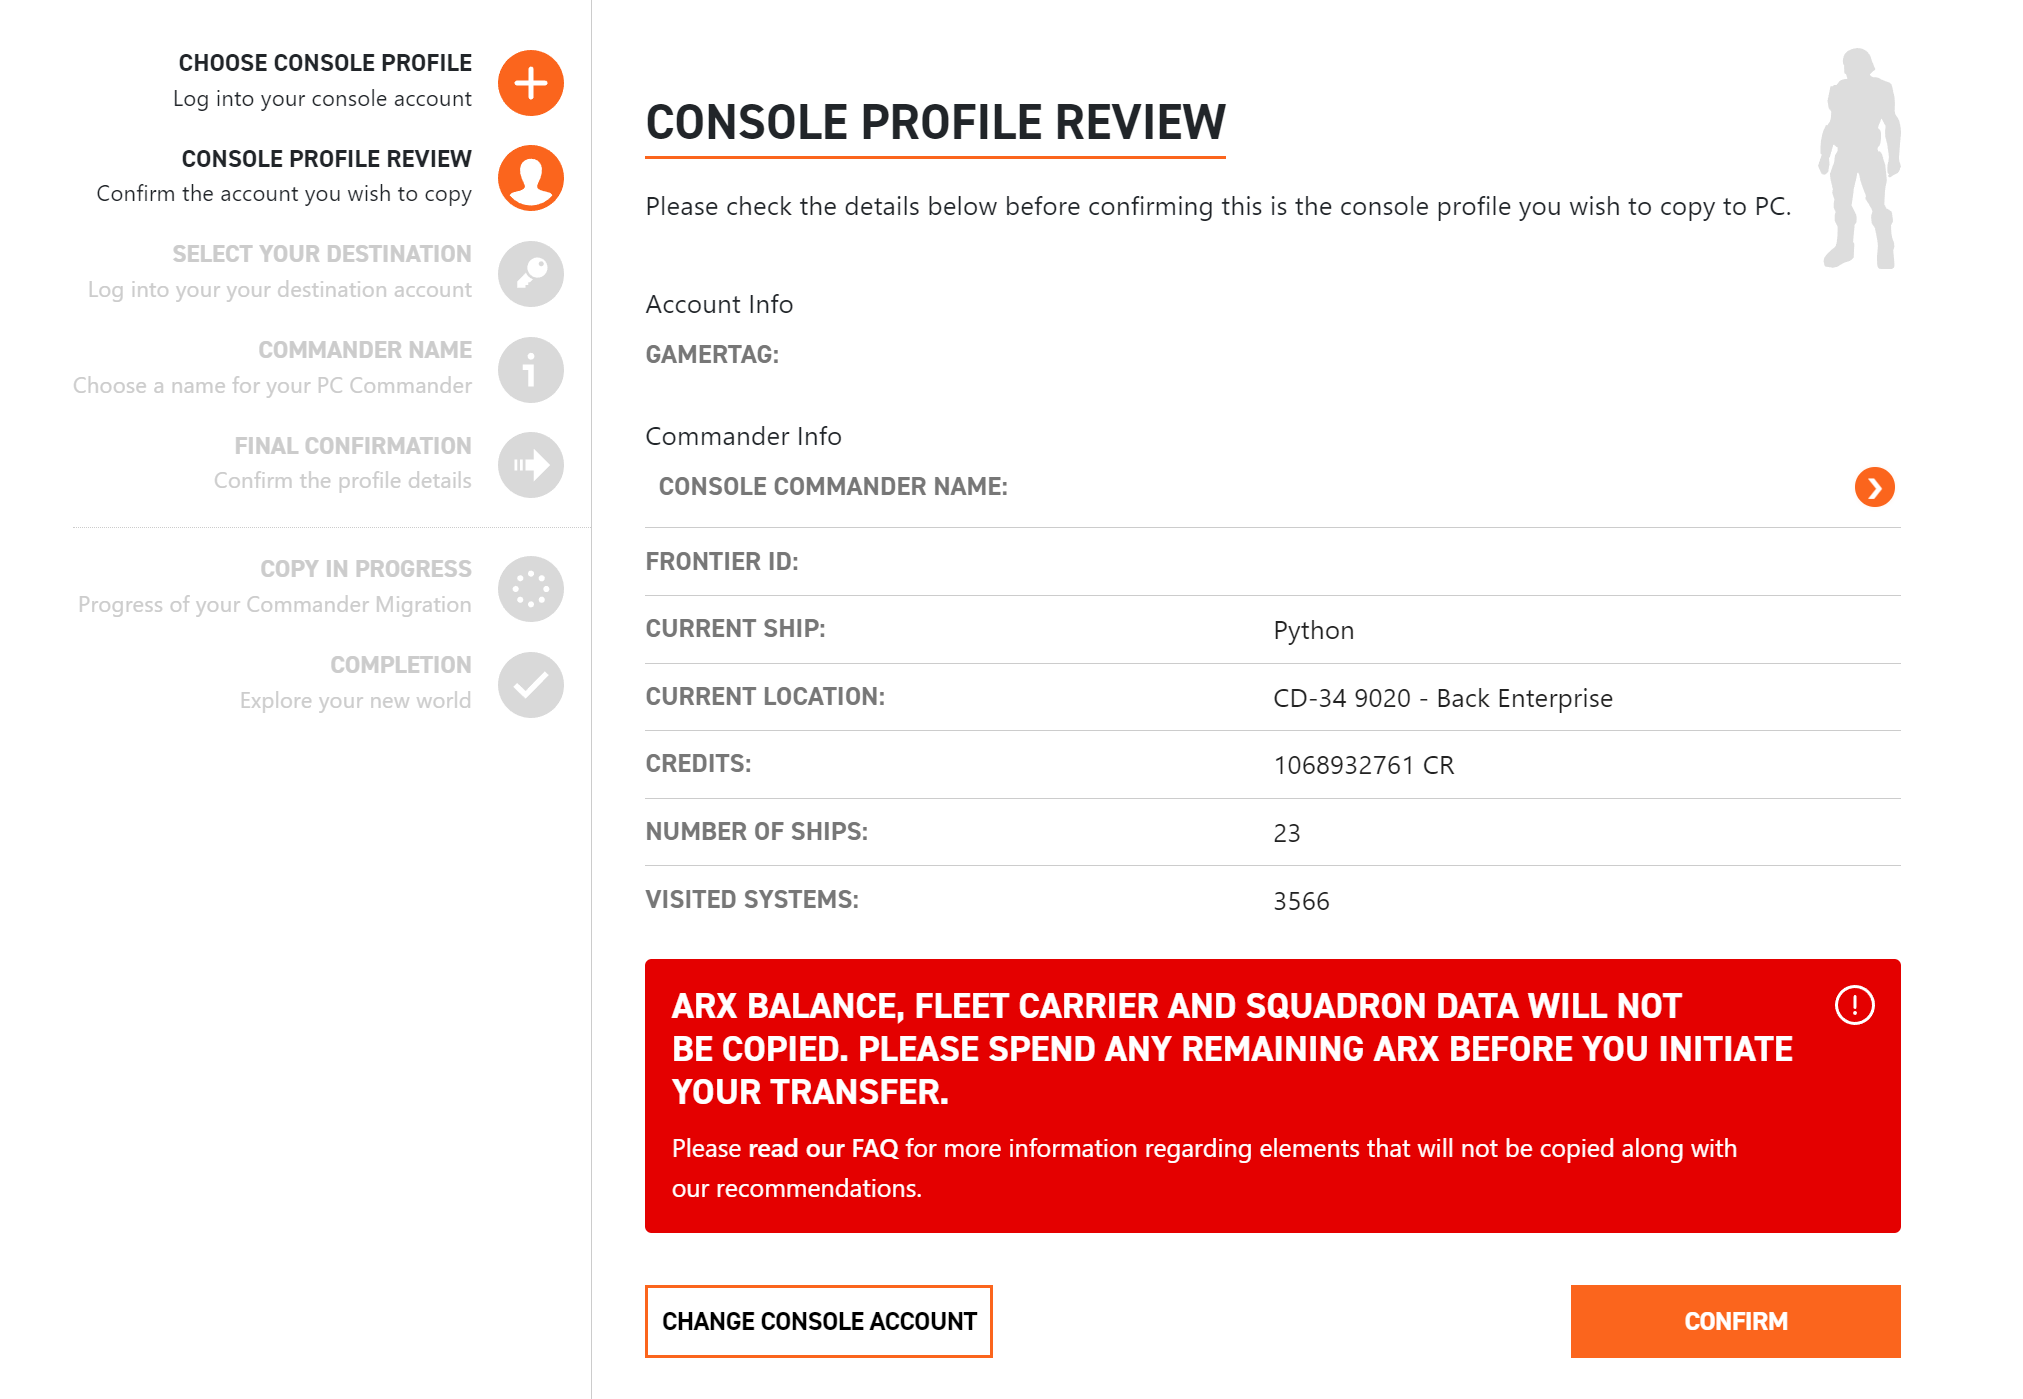Select the Choose Console Profile step label

pyautogui.click(x=325, y=63)
